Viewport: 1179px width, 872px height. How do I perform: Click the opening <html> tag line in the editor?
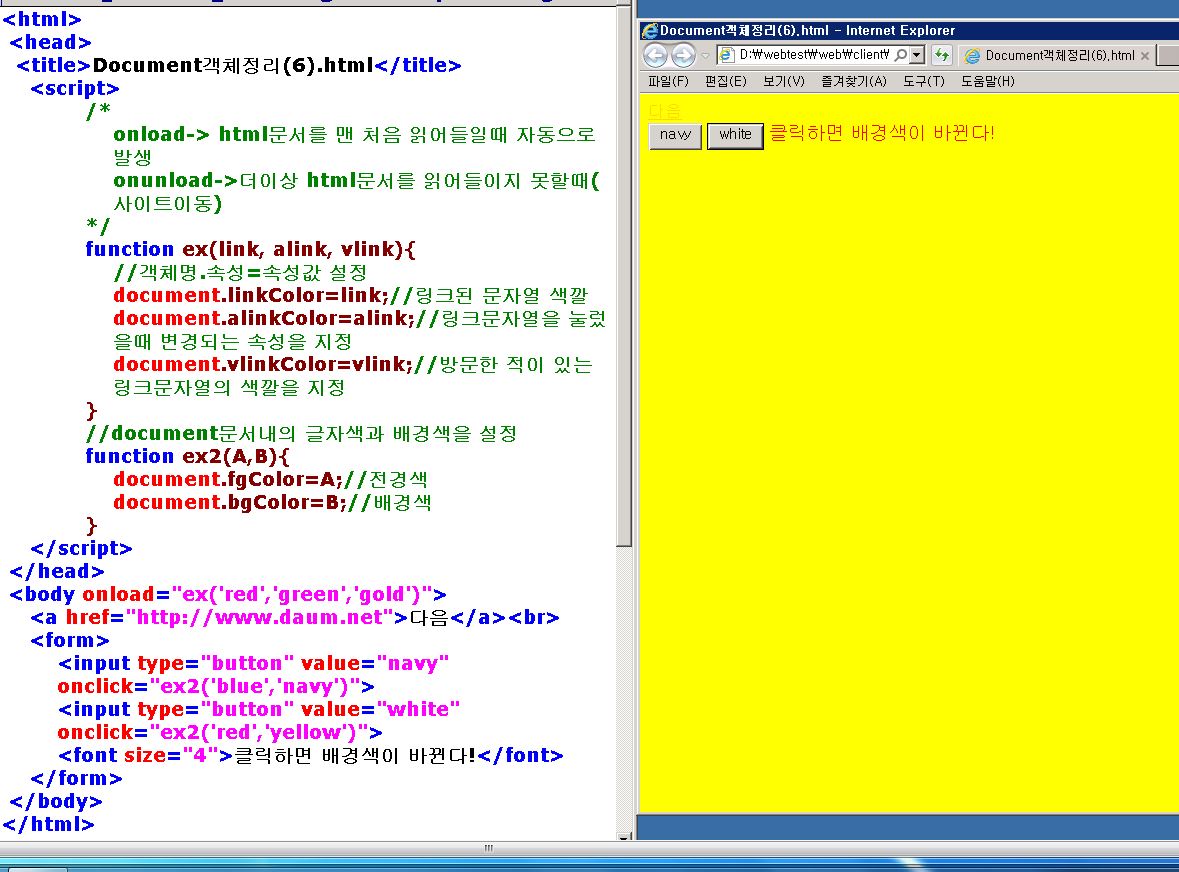[42, 19]
